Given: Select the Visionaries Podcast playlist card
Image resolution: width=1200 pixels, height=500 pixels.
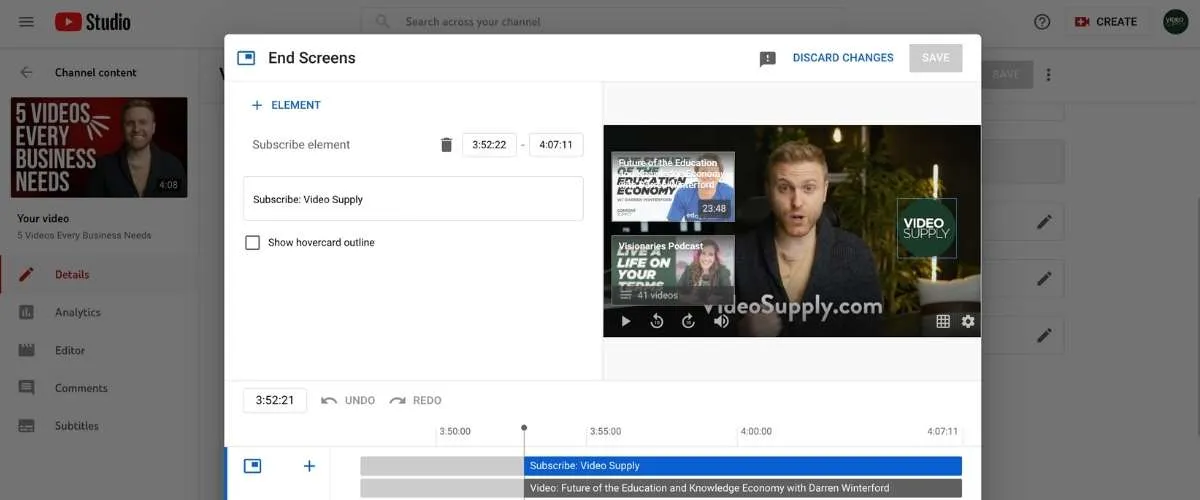Looking at the screenshot, I should coord(673,270).
